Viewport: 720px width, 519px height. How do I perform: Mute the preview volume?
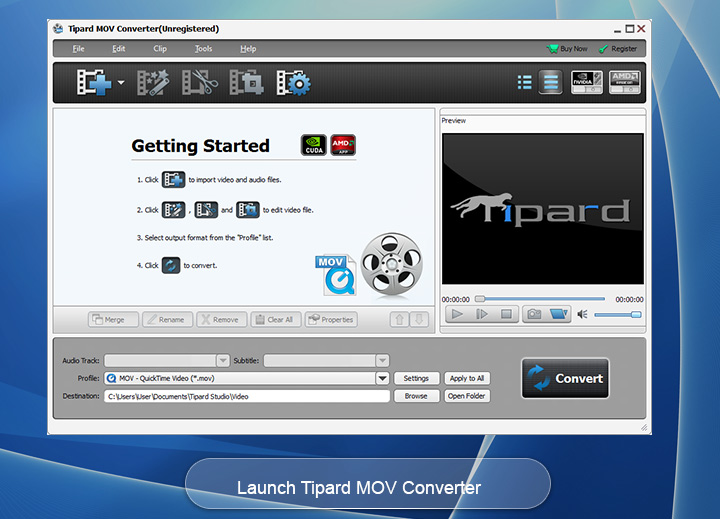582,315
